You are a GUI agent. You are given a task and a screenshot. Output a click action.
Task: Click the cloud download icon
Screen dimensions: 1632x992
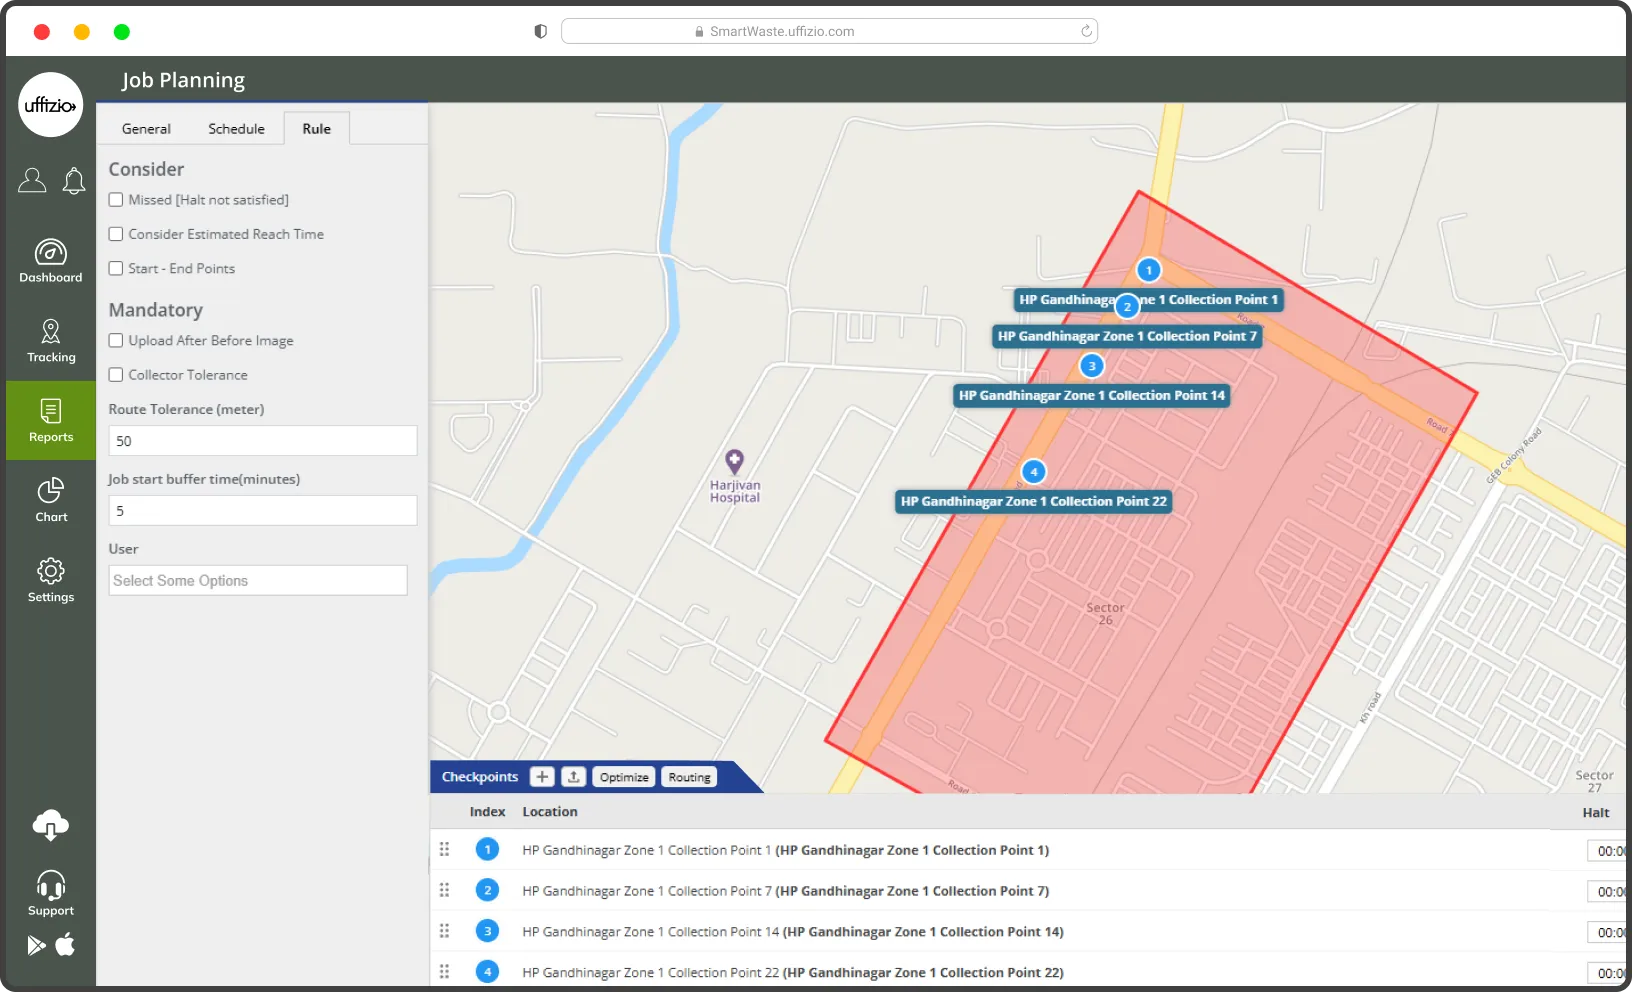tap(51, 826)
